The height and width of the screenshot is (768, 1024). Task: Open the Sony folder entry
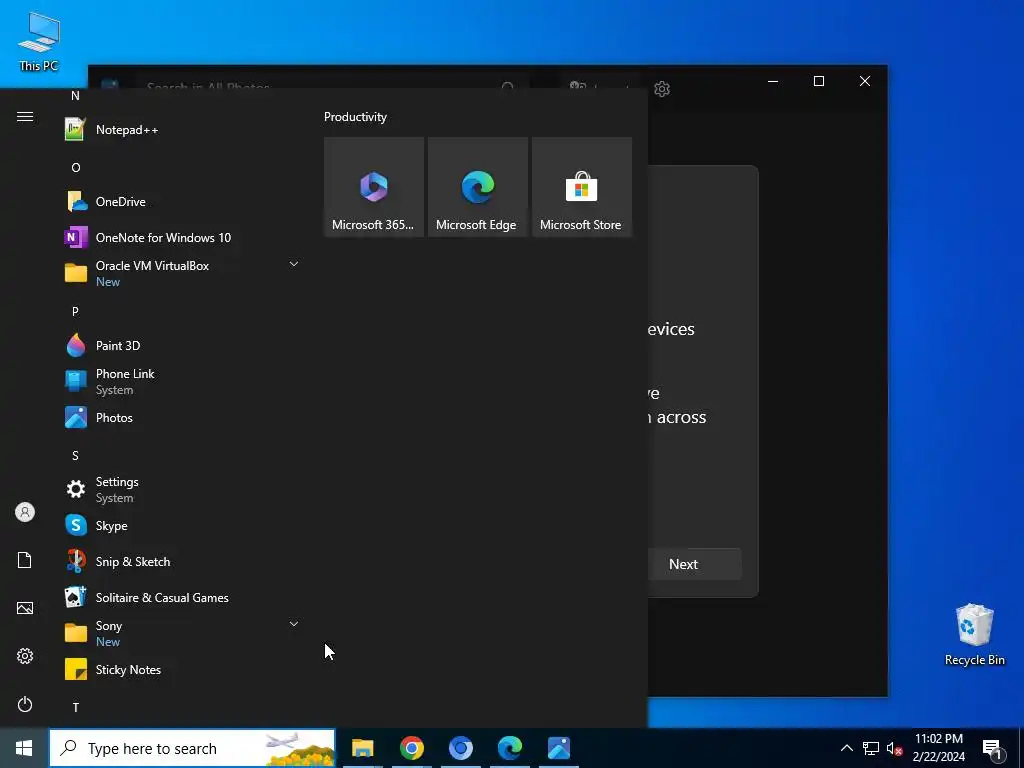[x=180, y=633]
